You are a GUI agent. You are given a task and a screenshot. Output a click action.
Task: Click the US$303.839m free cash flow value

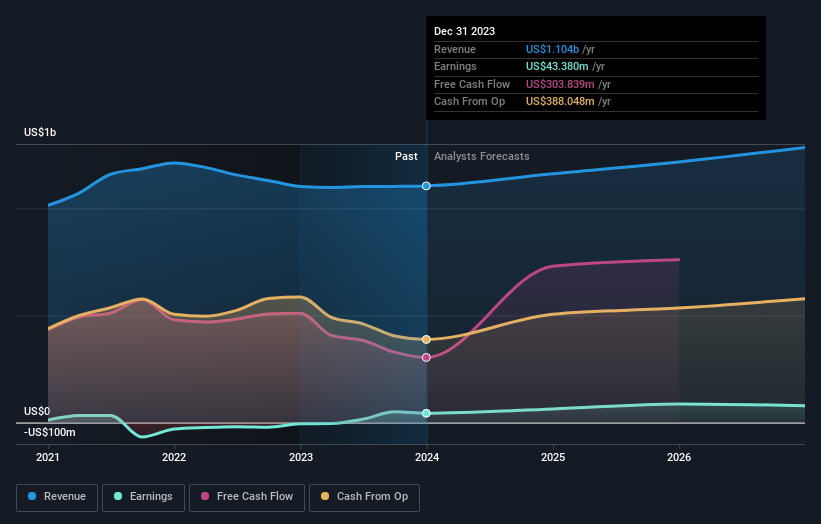coord(560,84)
